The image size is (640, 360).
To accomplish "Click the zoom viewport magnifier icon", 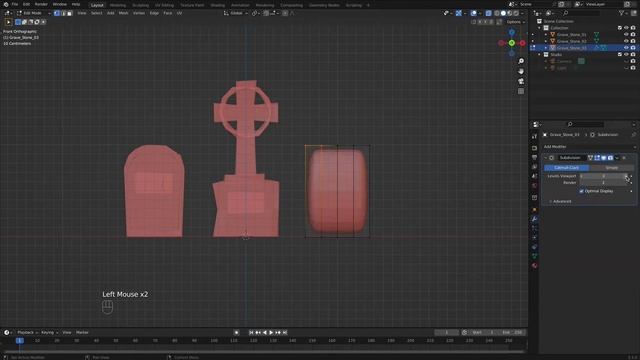I will click(521, 61).
